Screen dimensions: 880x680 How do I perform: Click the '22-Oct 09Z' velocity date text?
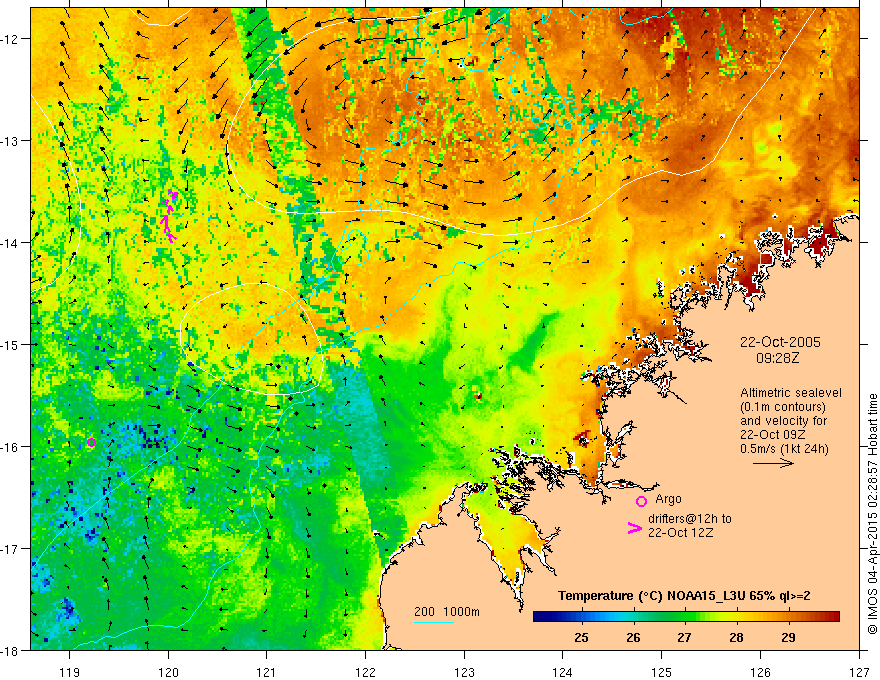click(773, 434)
